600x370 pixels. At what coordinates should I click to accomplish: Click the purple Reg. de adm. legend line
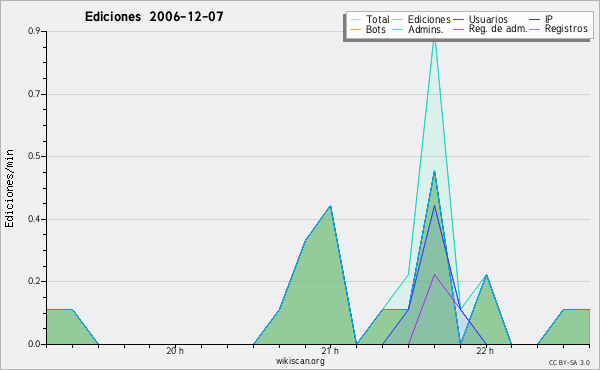point(458,29)
